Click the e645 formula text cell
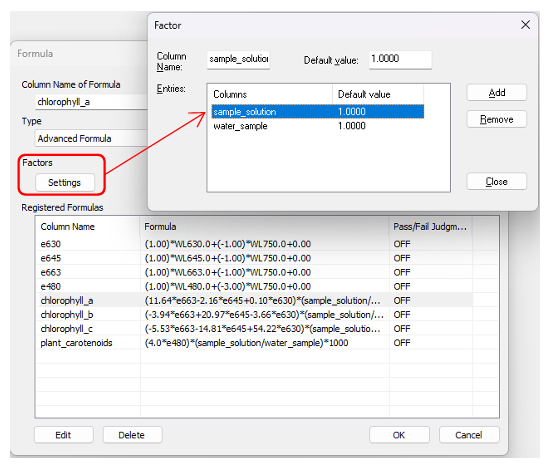The height and width of the screenshot is (465, 551). pyautogui.click(x=228, y=258)
